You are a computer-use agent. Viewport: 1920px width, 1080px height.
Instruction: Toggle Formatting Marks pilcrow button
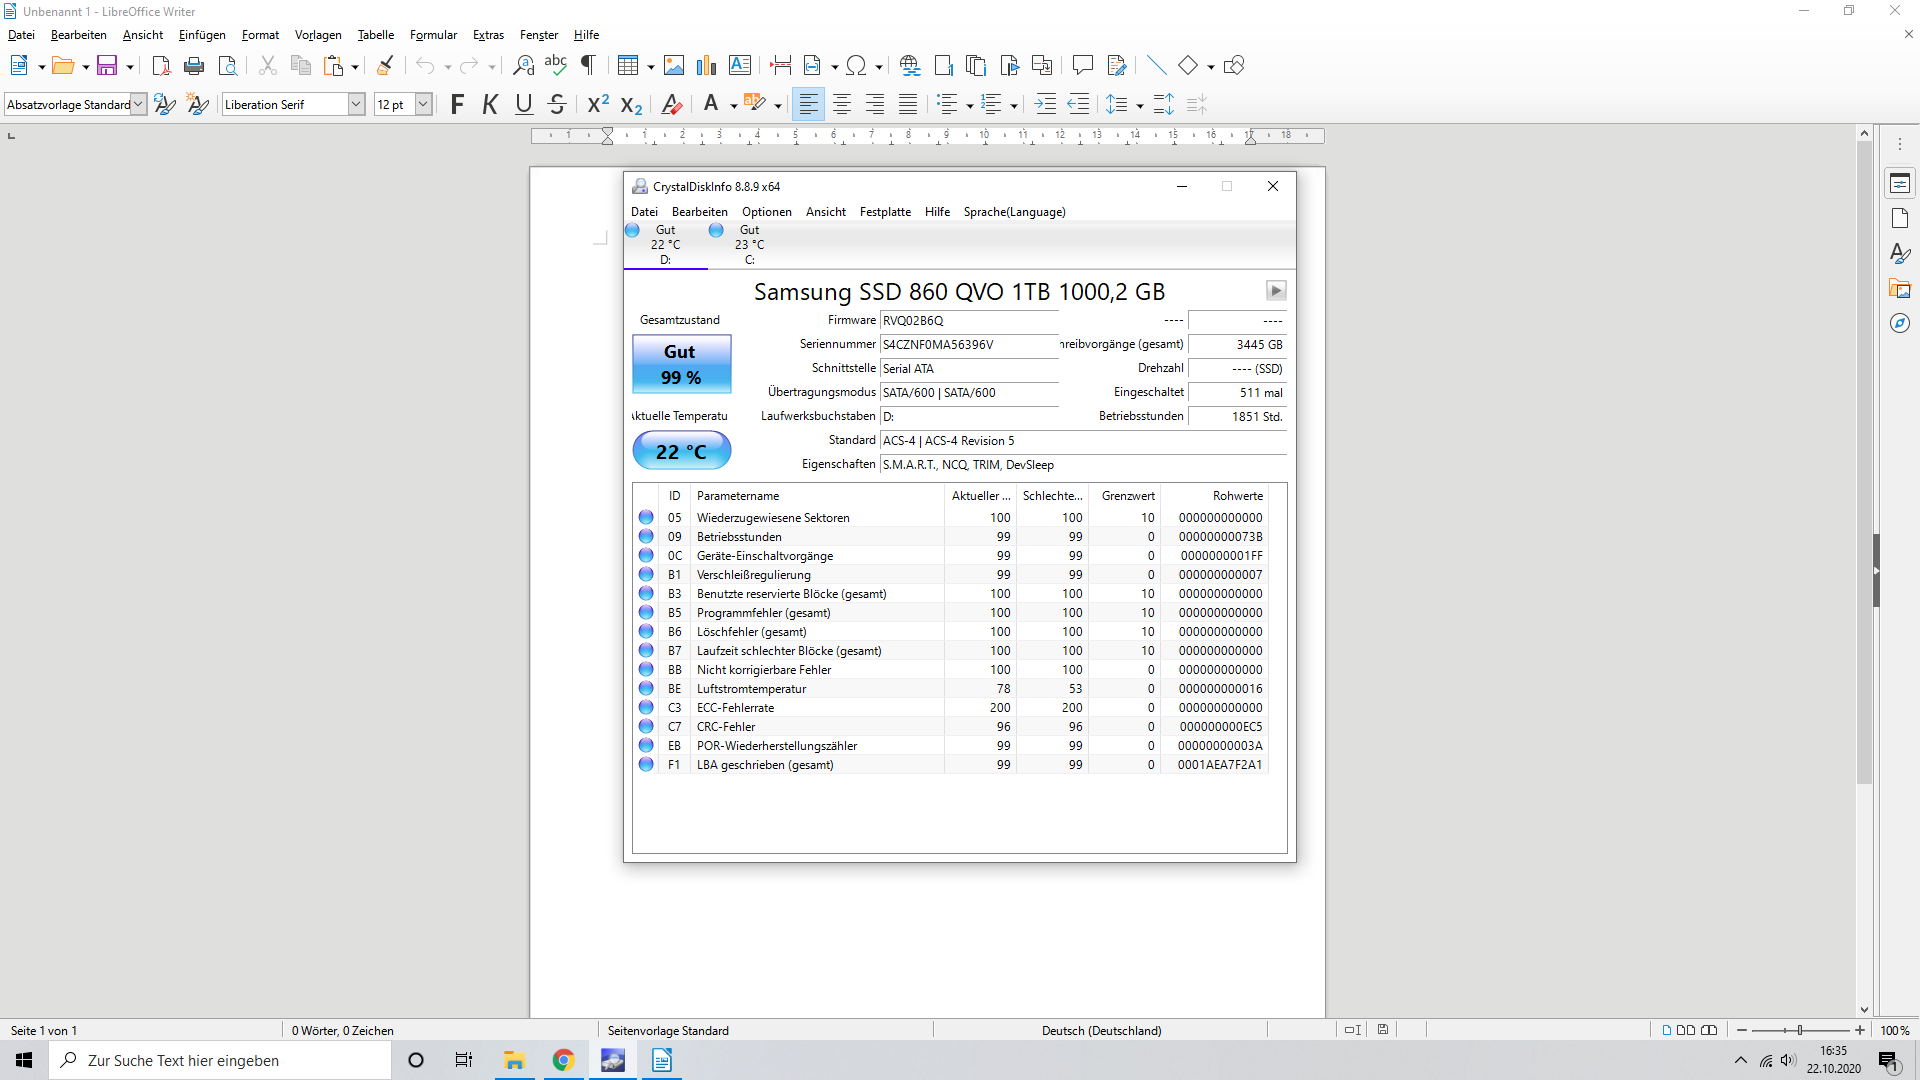click(x=588, y=66)
